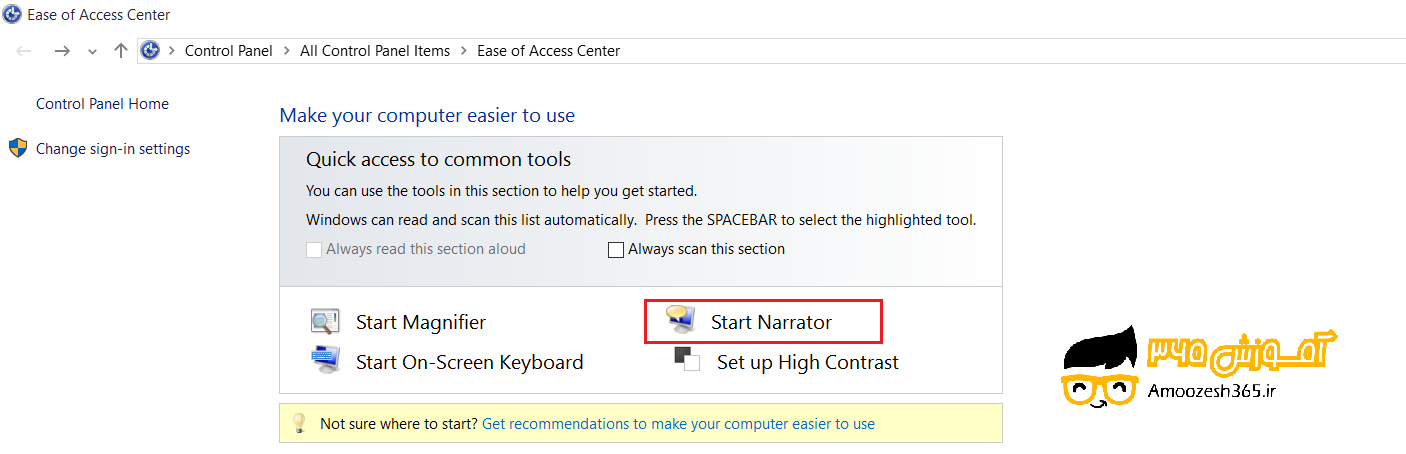The height and width of the screenshot is (454, 1406).
Task: Expand the chevron after All Control Panel Items
Action: point(464,51)
